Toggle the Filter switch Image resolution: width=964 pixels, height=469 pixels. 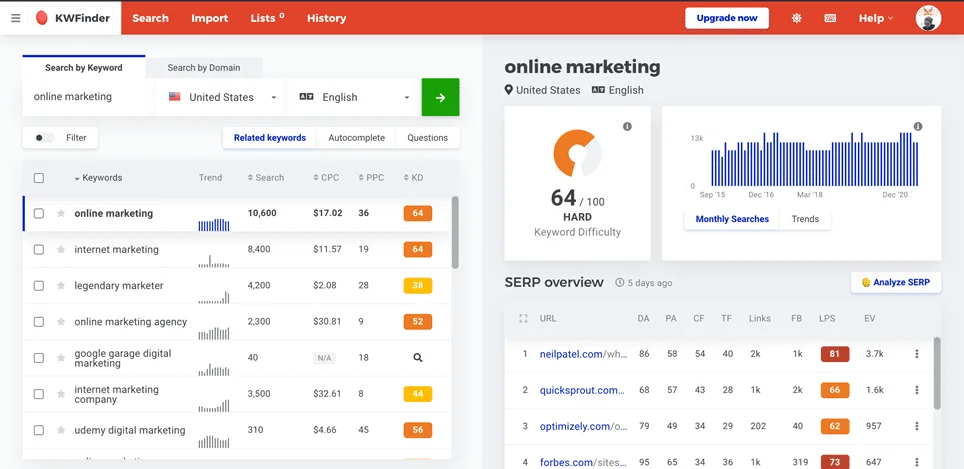click(x=44, y=138)
